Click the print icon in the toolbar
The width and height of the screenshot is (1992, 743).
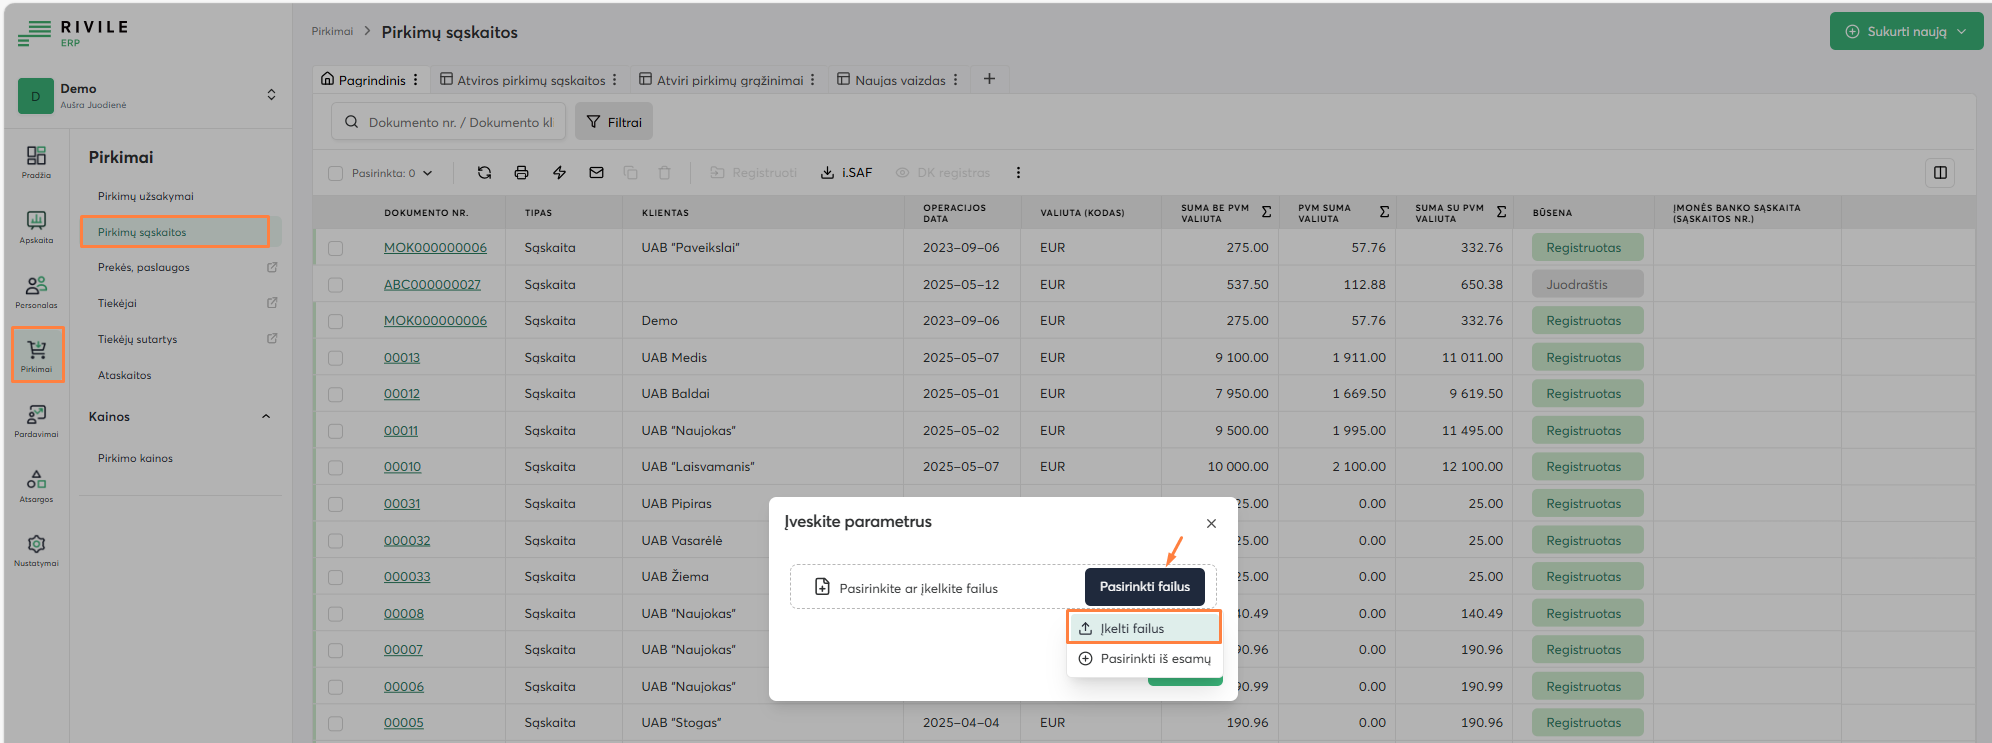pyautogui.click(x=521, y=173)
